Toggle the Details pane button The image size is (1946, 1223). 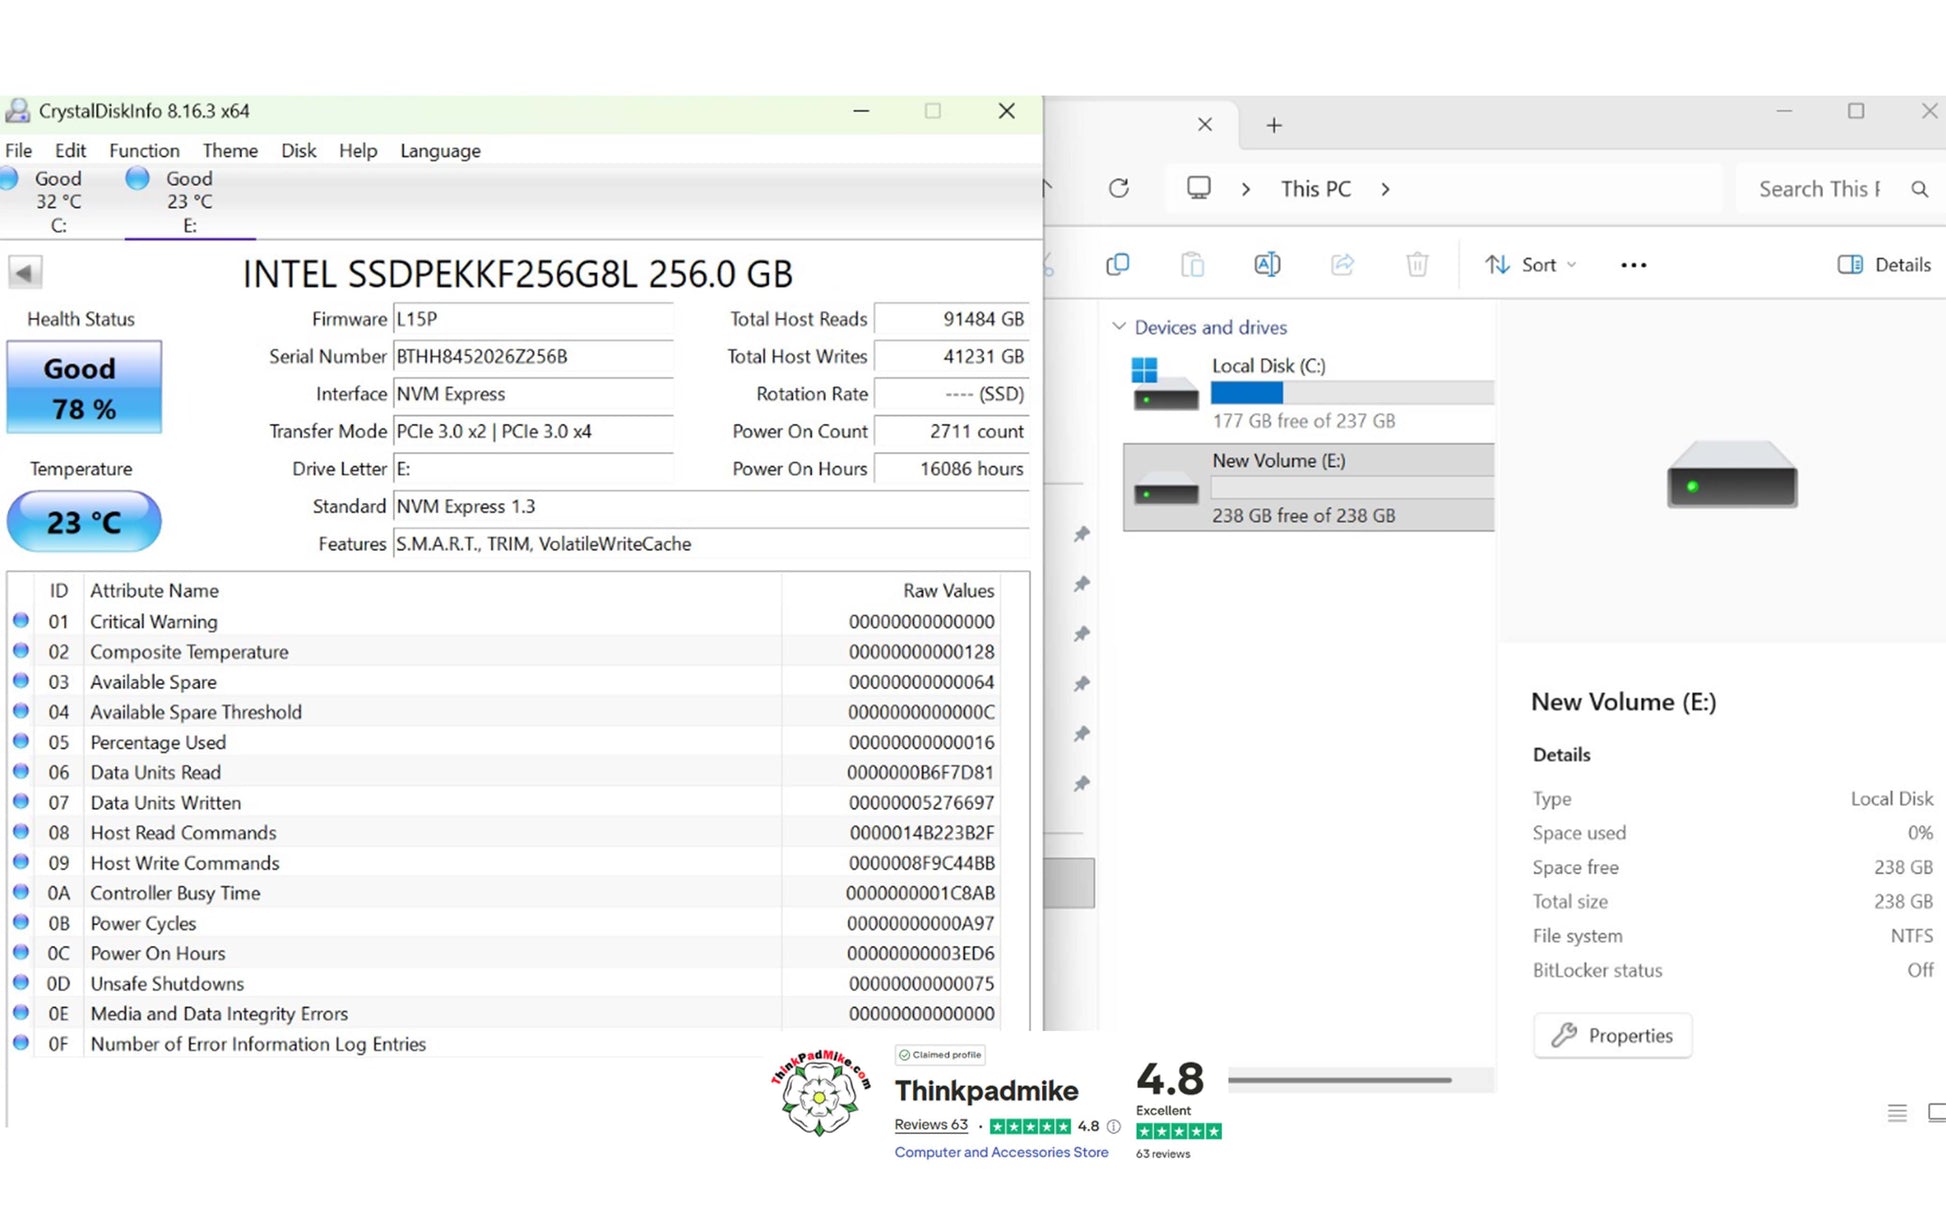[x=1884, y=265]
